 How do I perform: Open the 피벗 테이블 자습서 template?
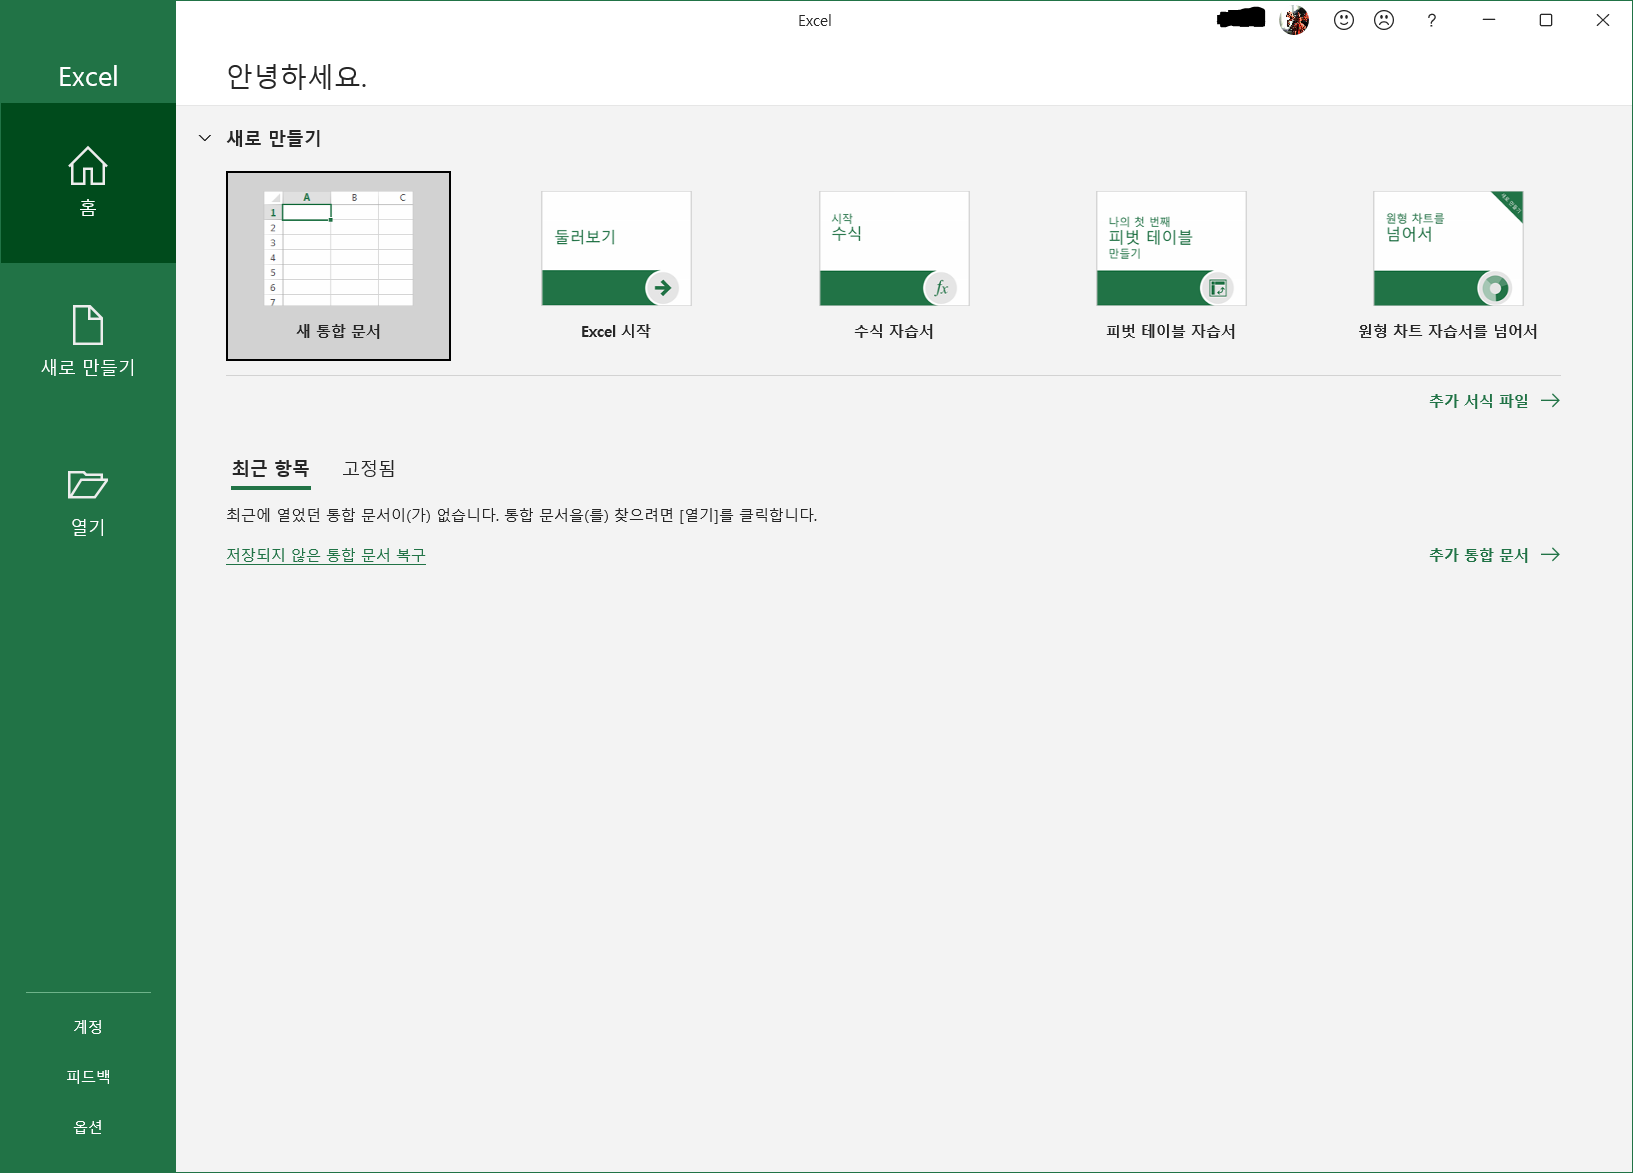[1171, 266]
